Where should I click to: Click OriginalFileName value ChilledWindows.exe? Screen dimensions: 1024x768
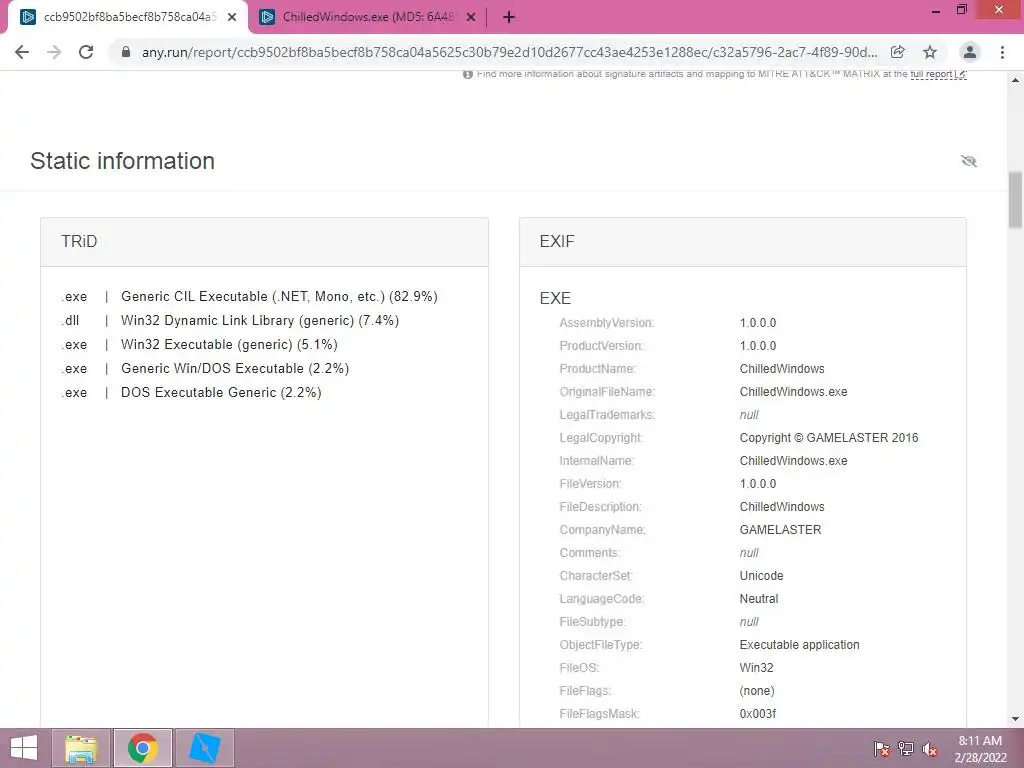point(793,392)
